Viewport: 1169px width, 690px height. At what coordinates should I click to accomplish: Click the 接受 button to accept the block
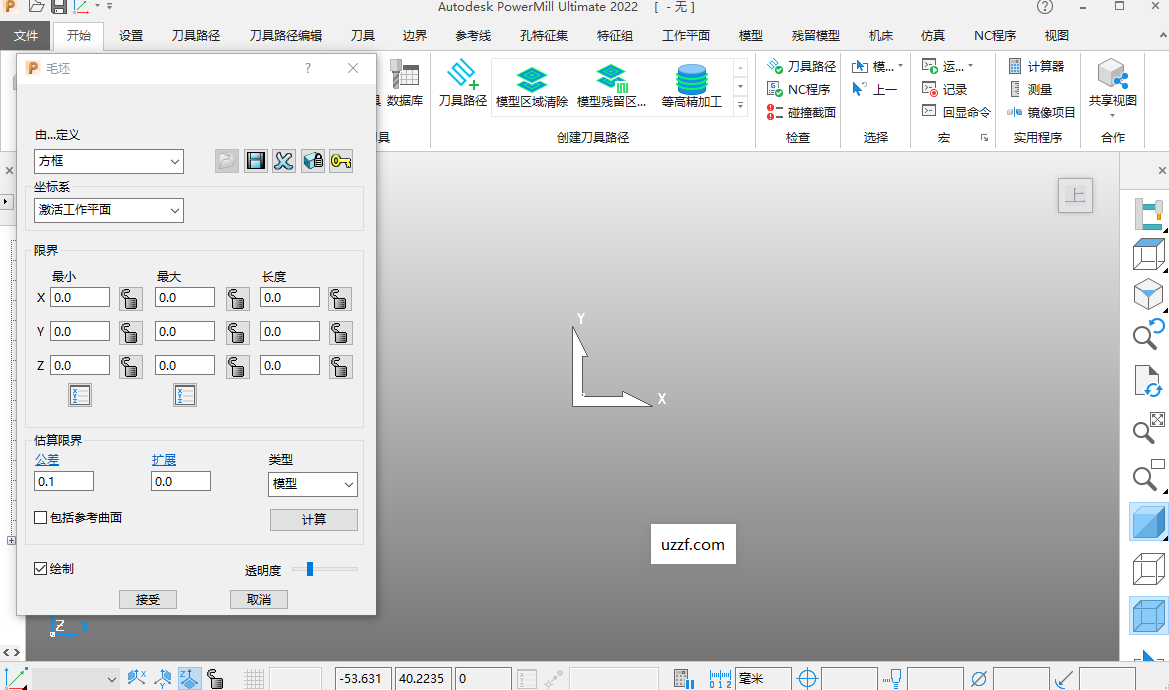coord(147,599)
